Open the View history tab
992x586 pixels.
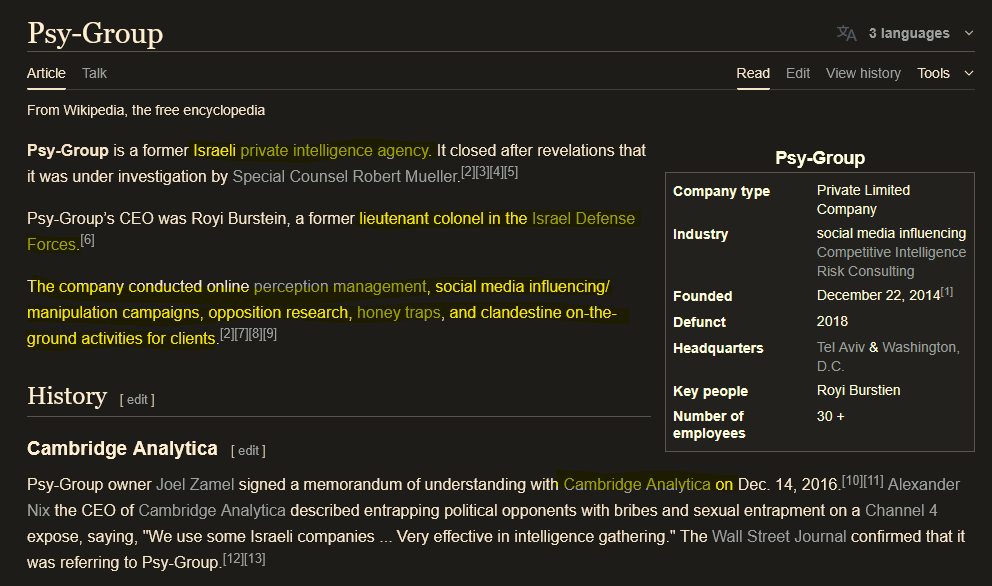click(863, 73)
